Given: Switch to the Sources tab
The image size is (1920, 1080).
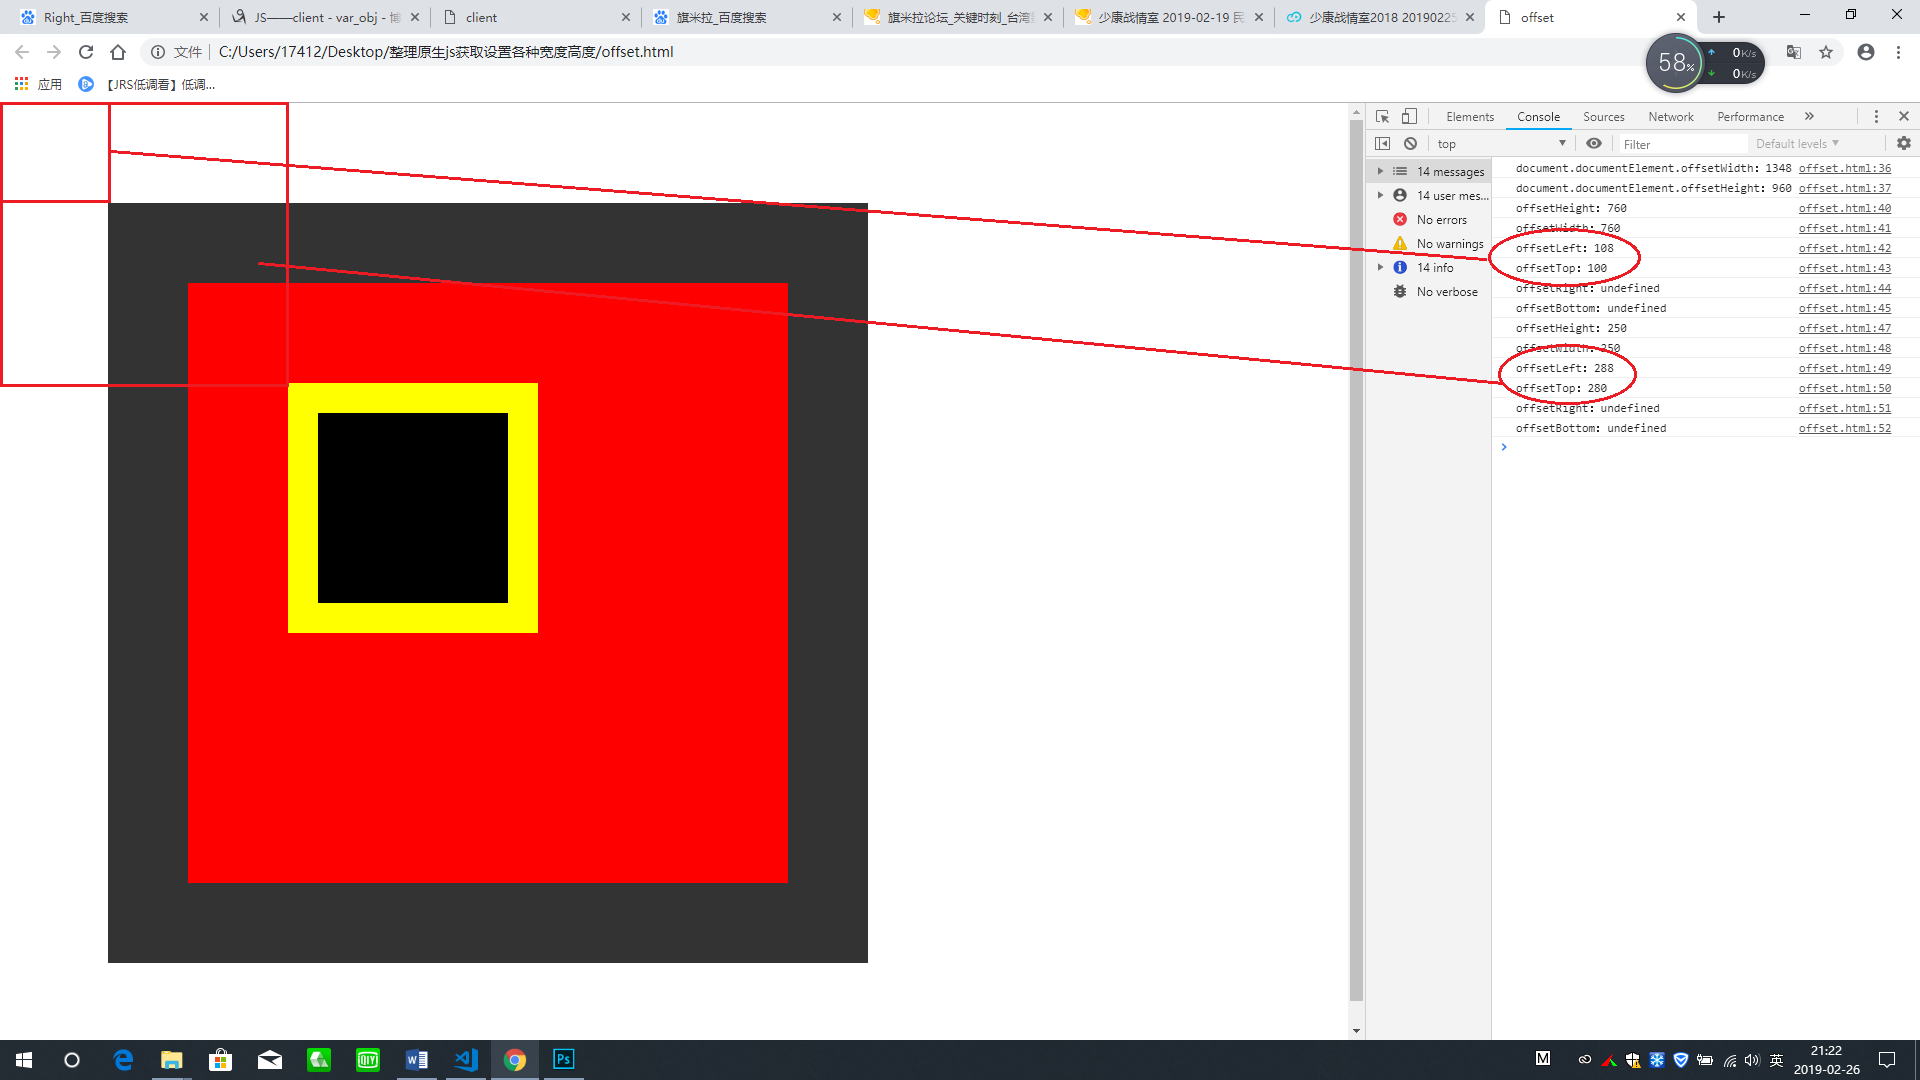Looking at the screenshot, I should pyautogui.click(x=1604, y=116).
